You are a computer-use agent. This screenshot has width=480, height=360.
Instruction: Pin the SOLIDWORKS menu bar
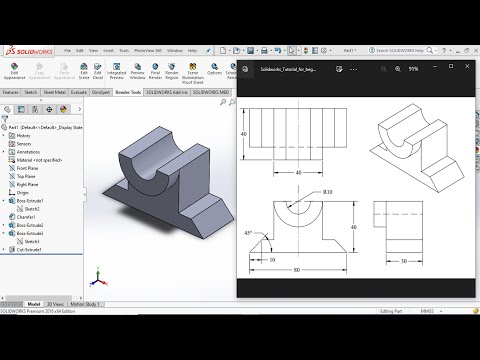coord(208,51)
